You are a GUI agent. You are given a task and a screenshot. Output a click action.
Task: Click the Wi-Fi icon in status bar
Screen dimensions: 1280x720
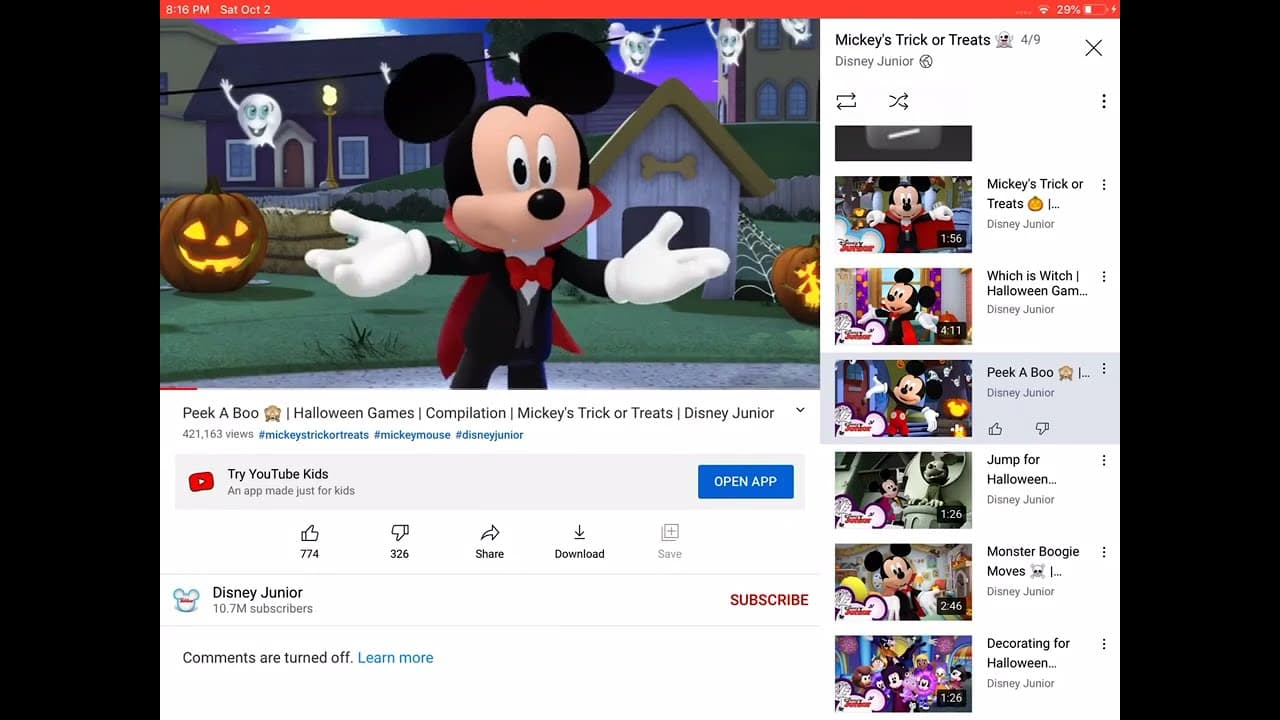click(1044, 9)
